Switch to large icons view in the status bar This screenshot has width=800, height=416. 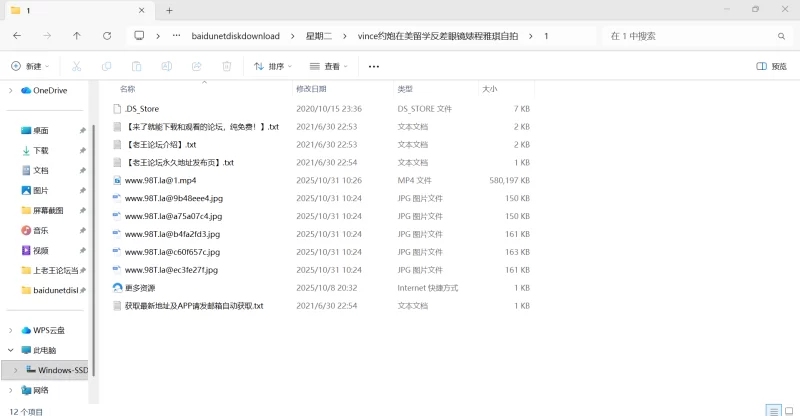pos(788,410)
